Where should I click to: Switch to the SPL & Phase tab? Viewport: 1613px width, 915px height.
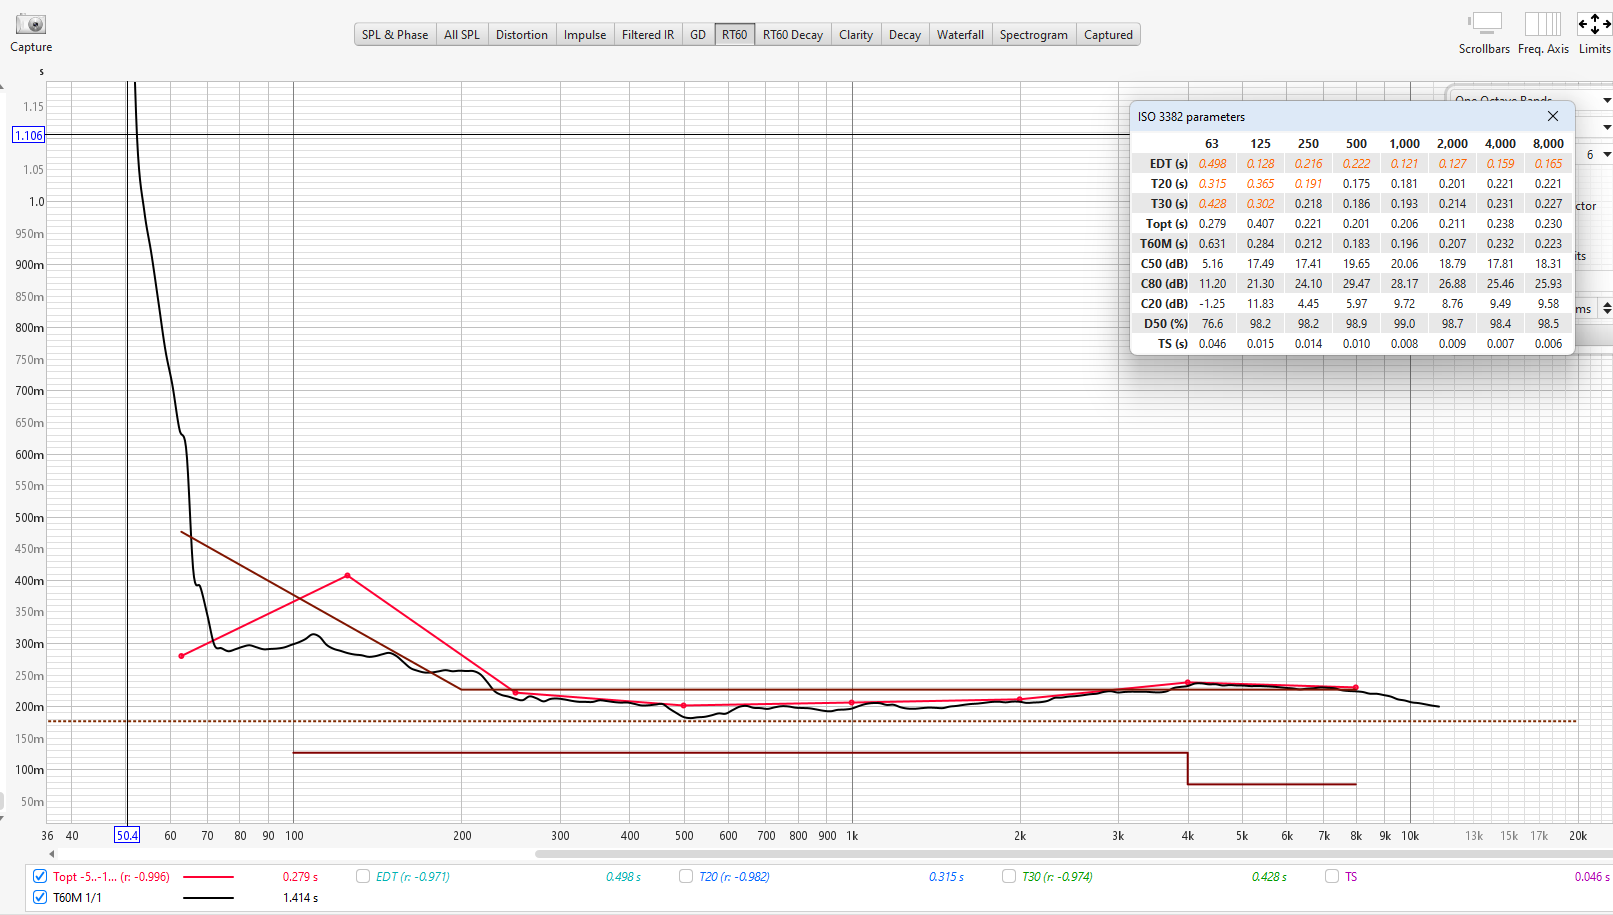[x=395, y=35]
